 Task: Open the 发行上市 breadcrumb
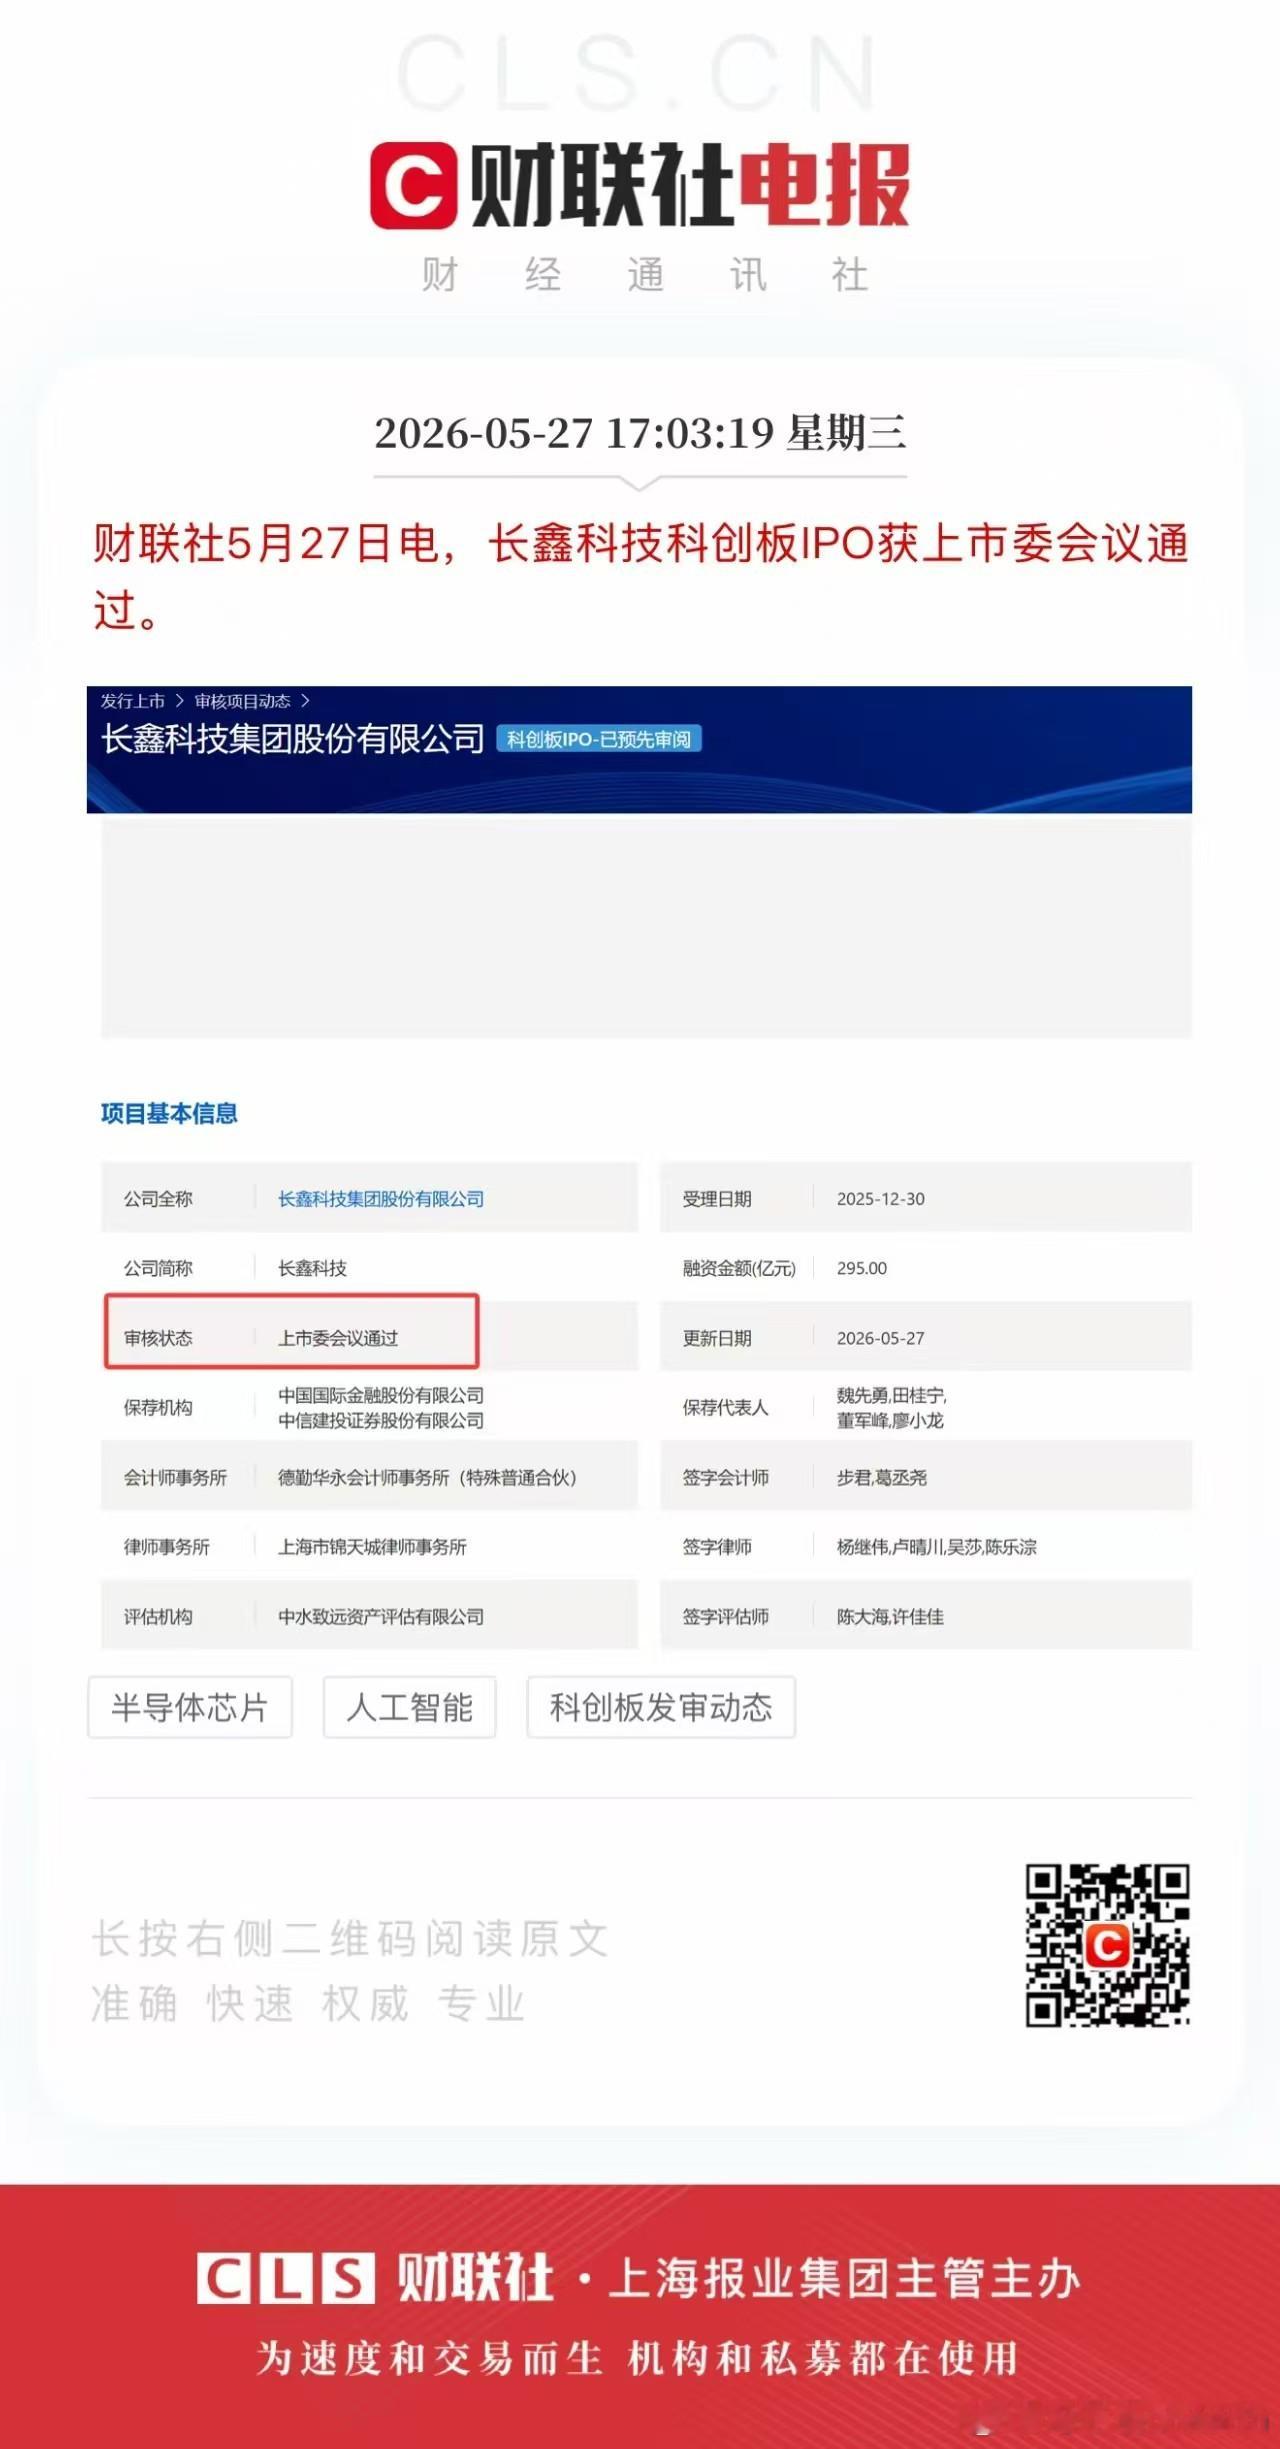pyautogui.click(x=132, y=701)
